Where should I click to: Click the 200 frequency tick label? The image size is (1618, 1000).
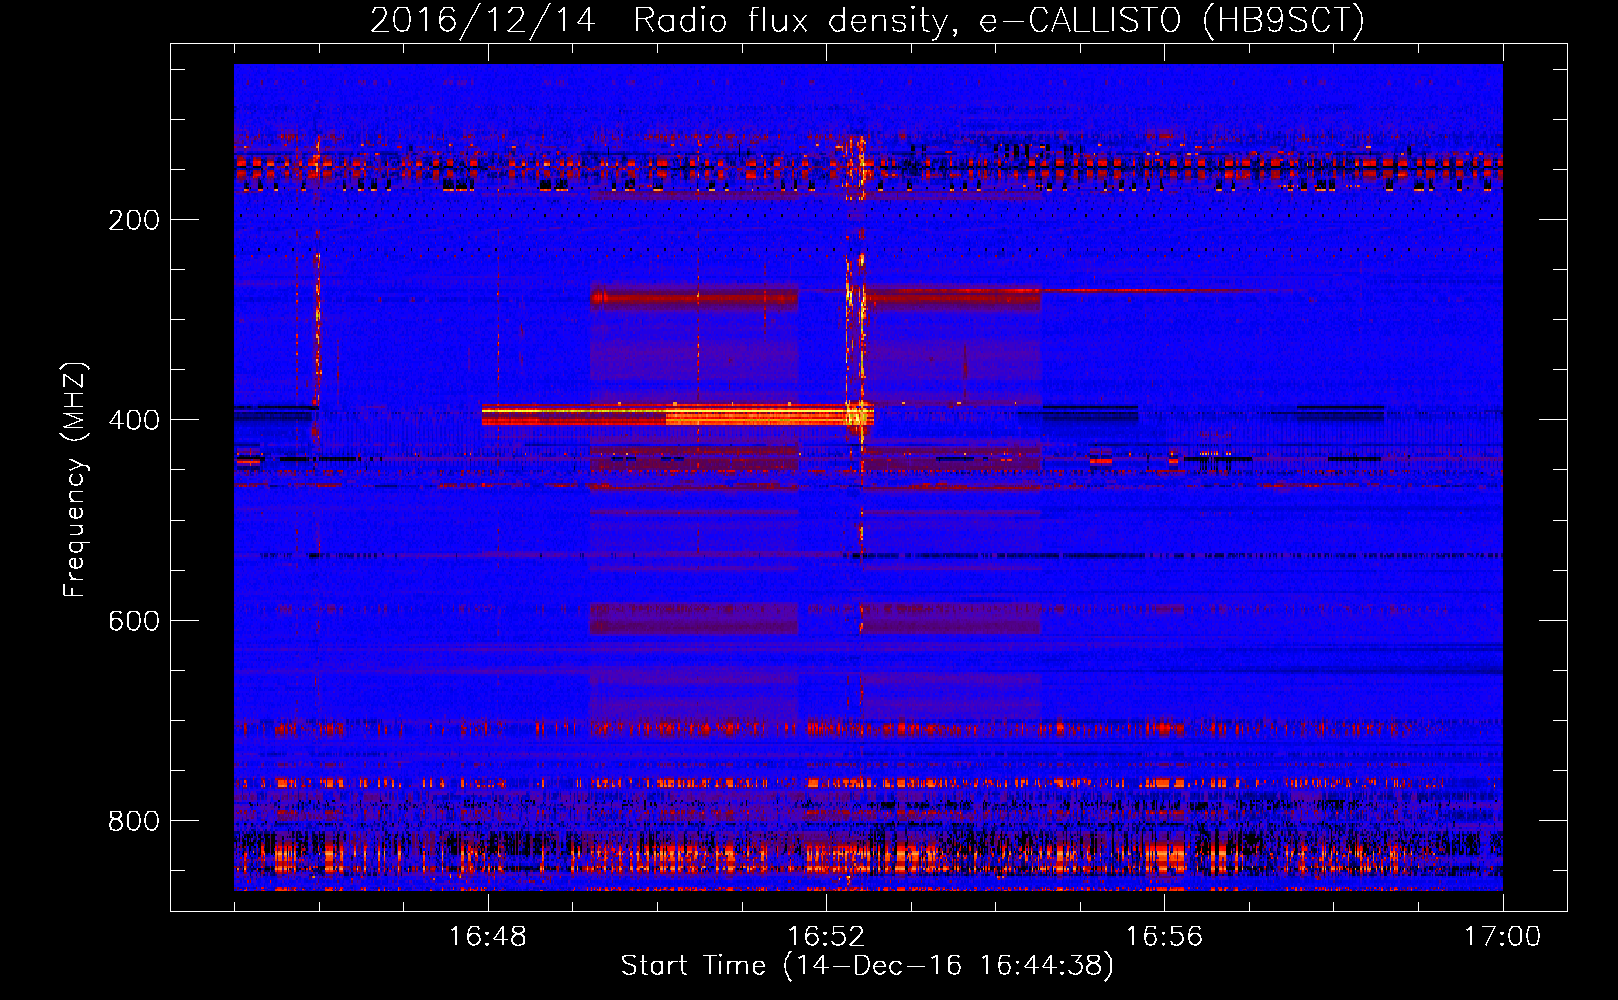[134, 220]
